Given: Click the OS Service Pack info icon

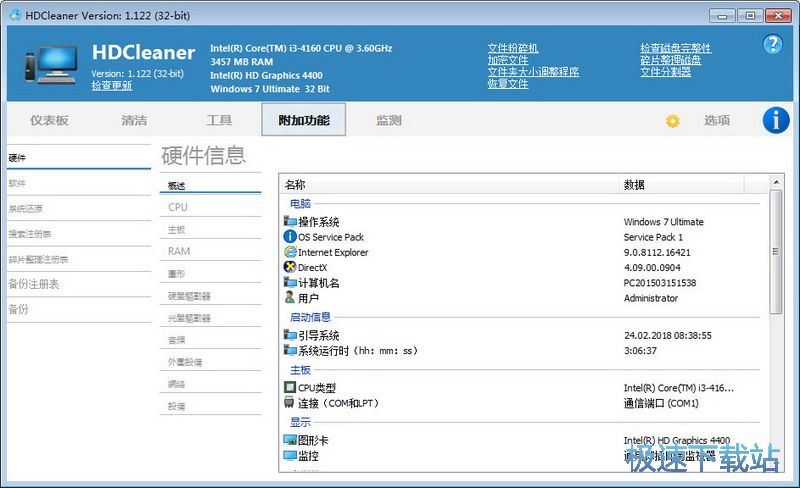Looking at the screenshot, I should pyautogui.click(x=290, y=237).
